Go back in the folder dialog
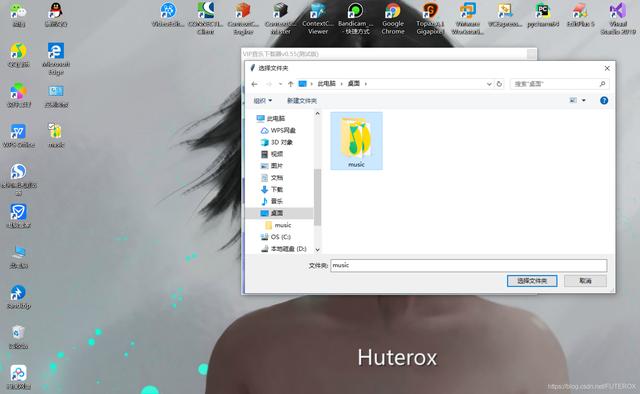This screenshot has width=640, height=394. pyautogui.click(x=255, y=84)
